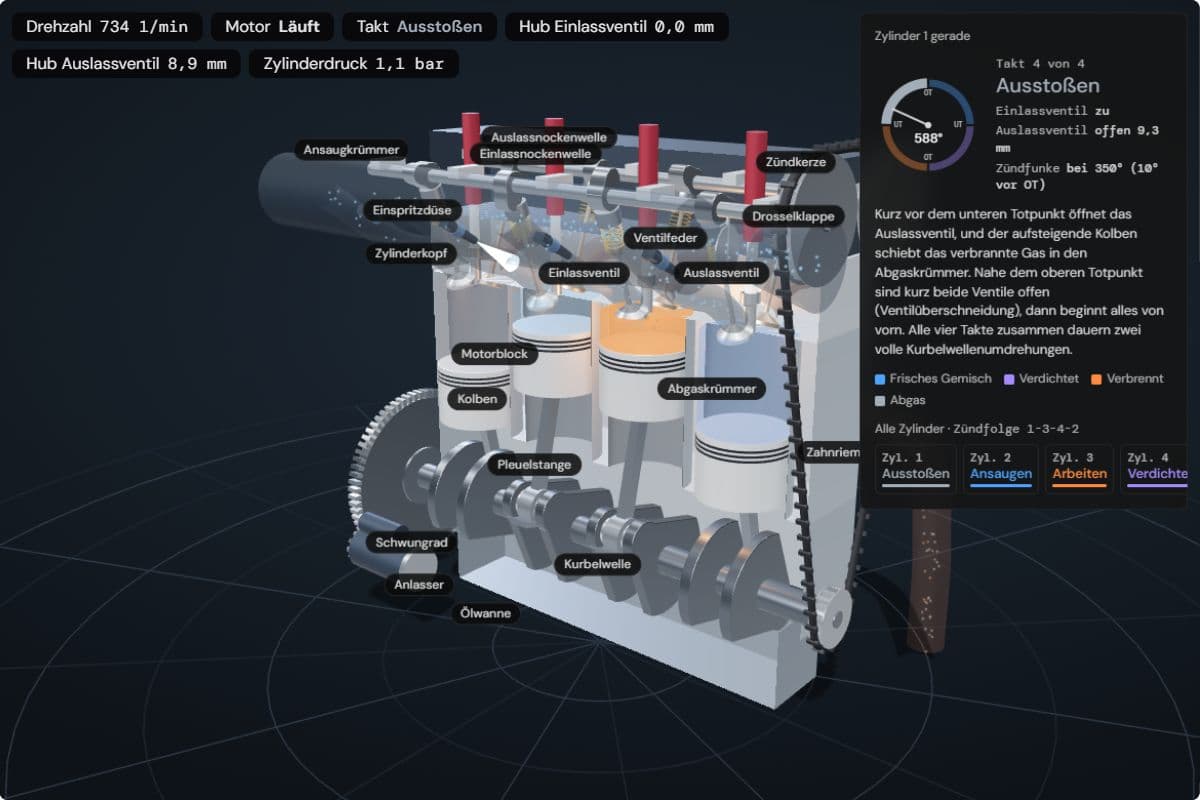Viewport: 1200px width, 800px height.
Task: Select the Einlassventil label on the 3D engine
Action: pos(585,273)
